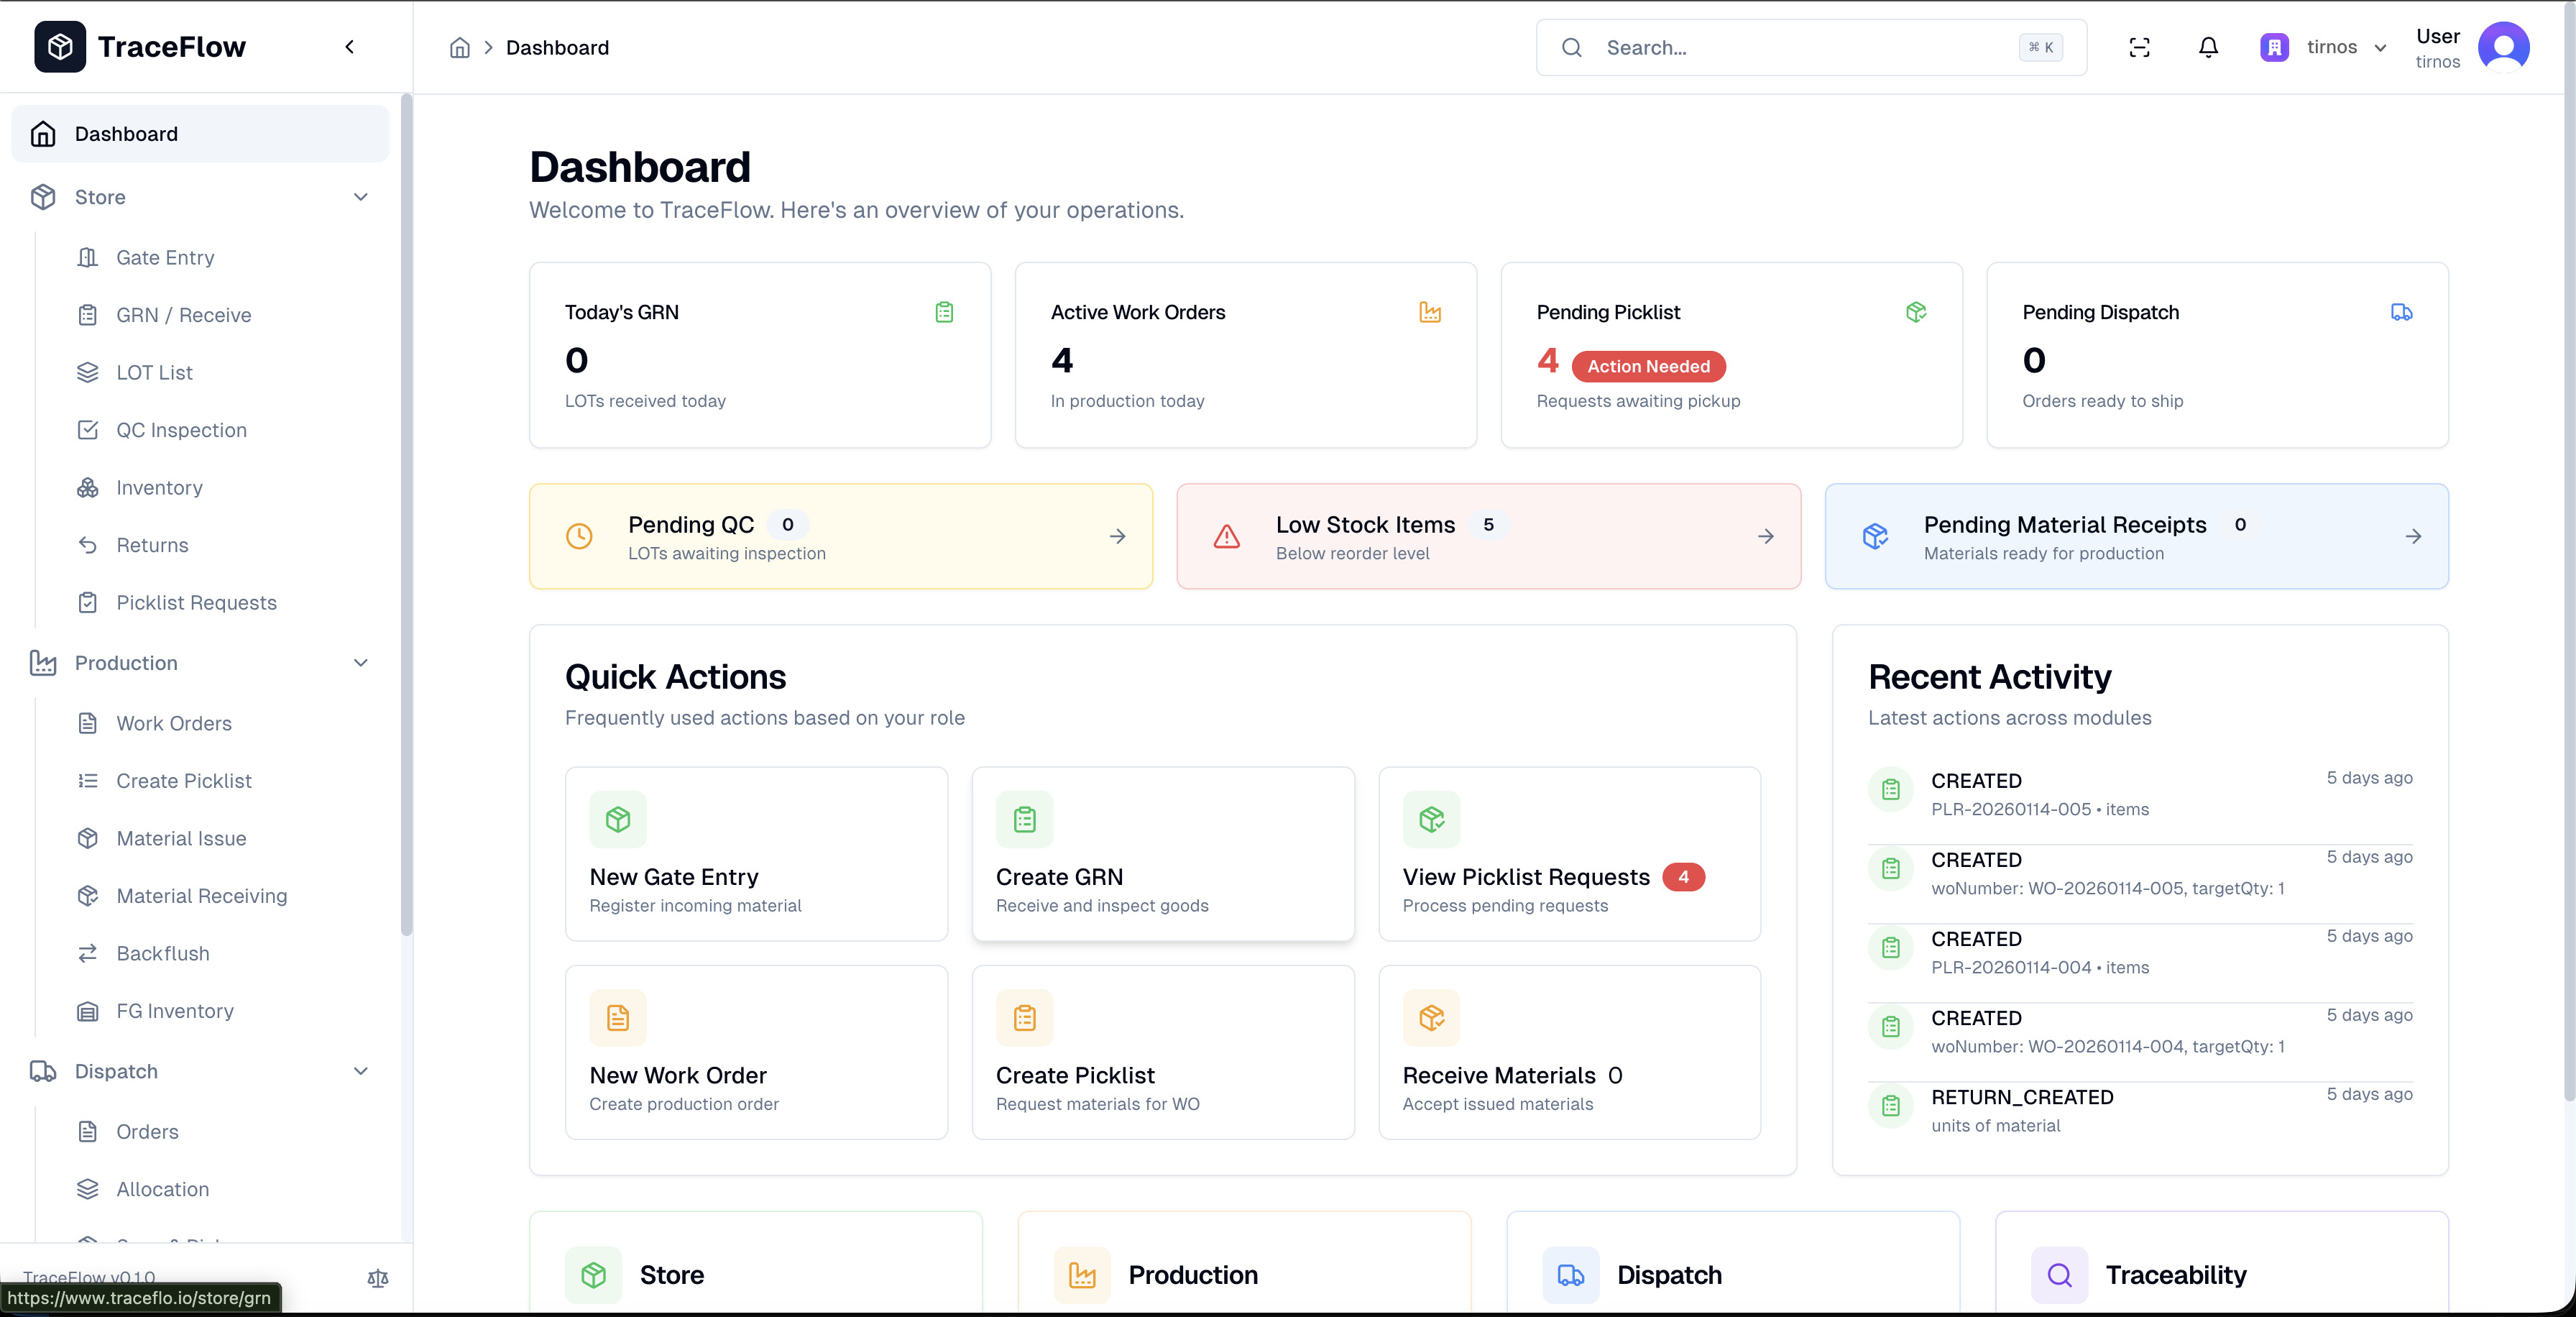Open Material Receiving menu item
Screen dimensions: 2576x1317
pos(201,896)
